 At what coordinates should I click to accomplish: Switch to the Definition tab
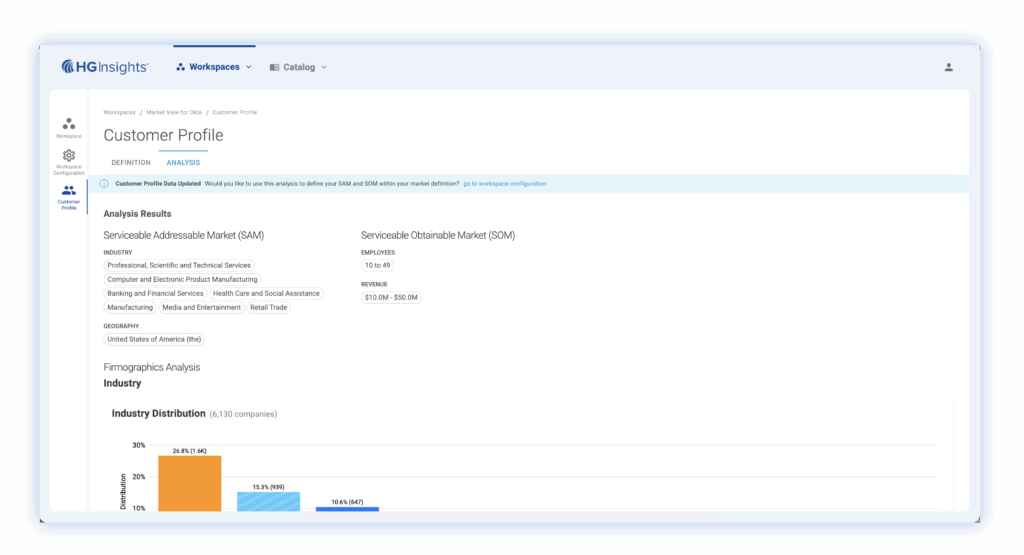[131, 163]
